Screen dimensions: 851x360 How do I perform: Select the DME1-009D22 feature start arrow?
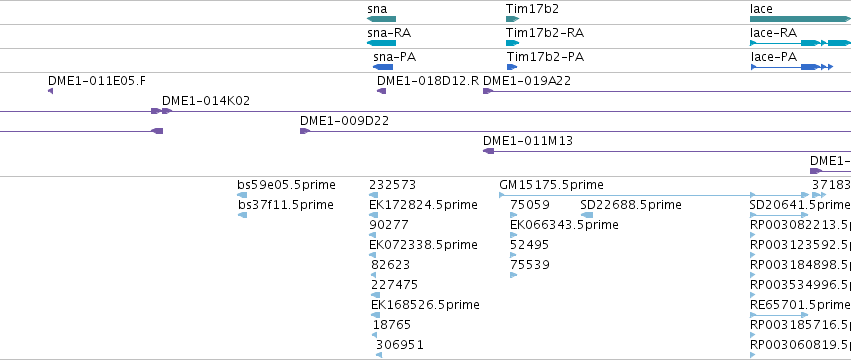(305, 131)
